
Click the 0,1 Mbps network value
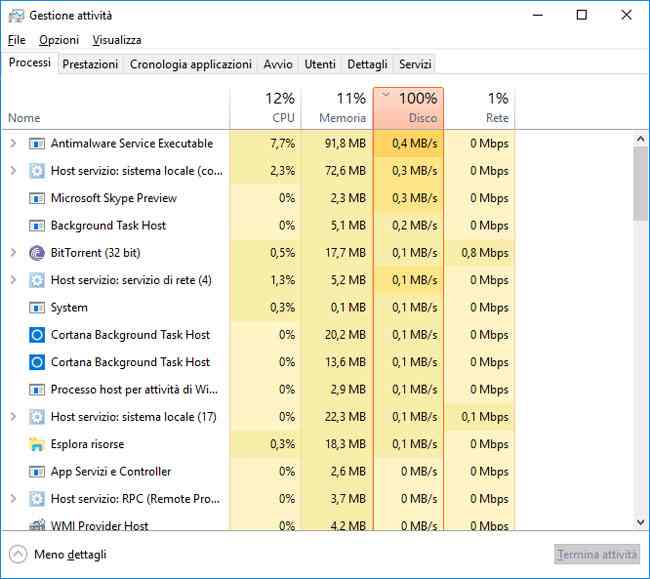(x=485, y=417)
